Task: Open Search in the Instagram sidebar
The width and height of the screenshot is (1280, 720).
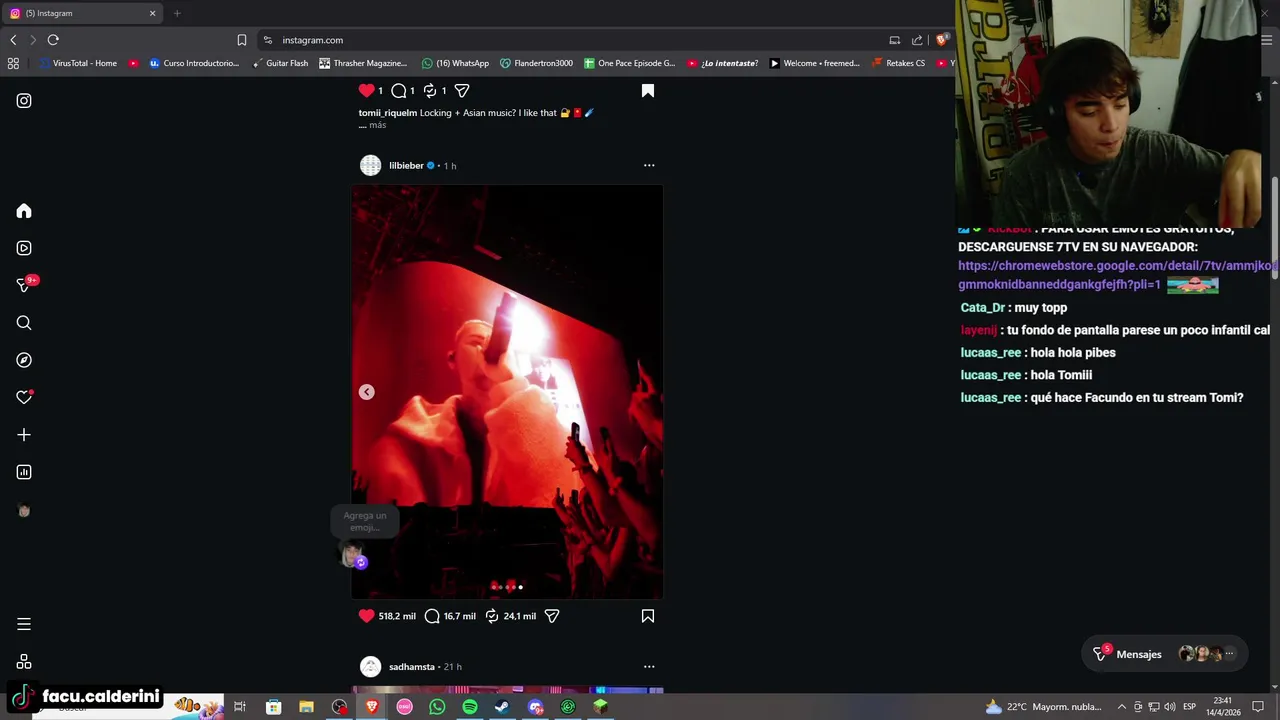Action: 24,323
